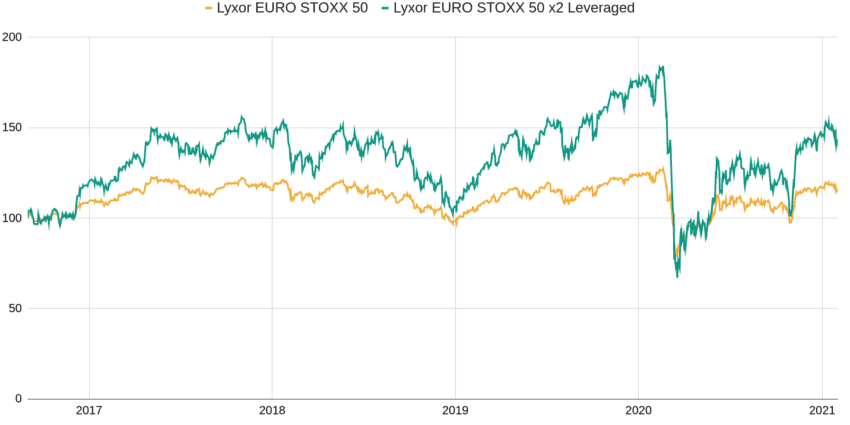Click the teal line's peak in late 2017

tap(242, 116)
